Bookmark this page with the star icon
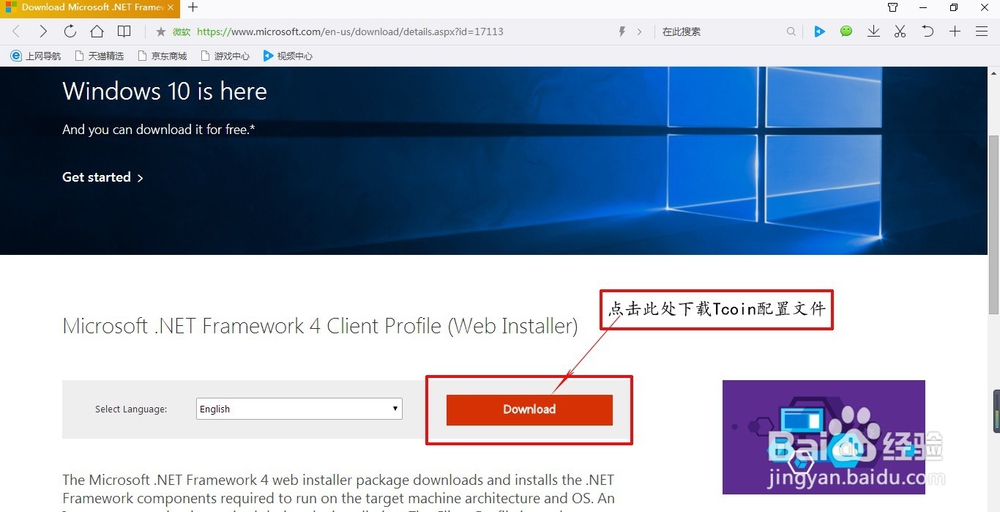This screenshot has width=1000, height=512. [x=161, y=31]
